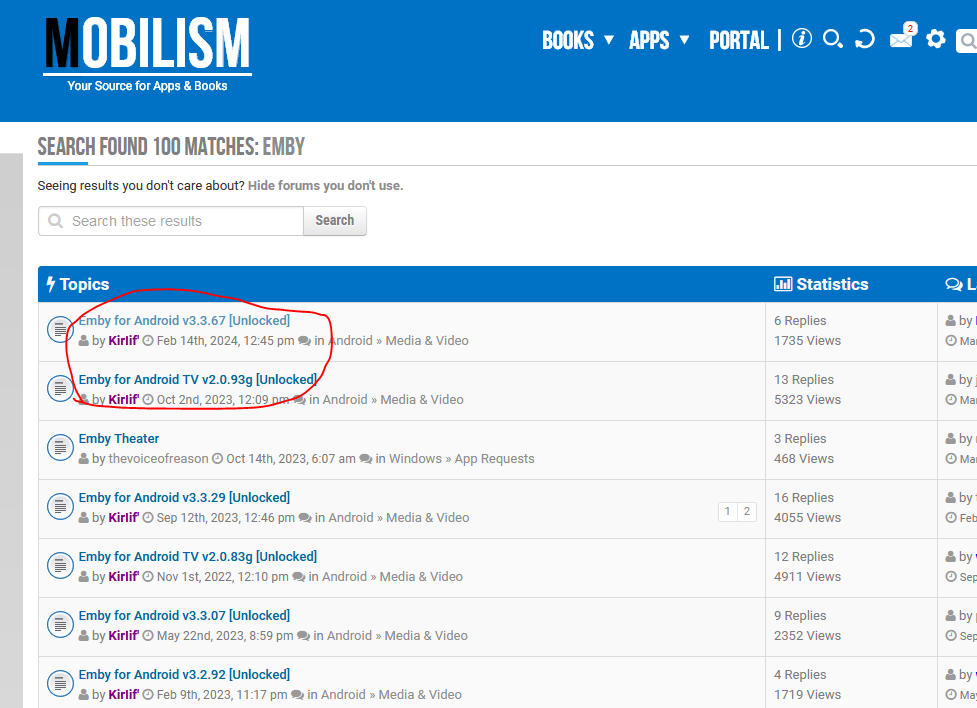Image resolution: width=977 pixels, height=708 pixels.
Task: Open topic 'Emby for Android v3.3.29 [Unlocked]'
Action: (x=184, y=497)
